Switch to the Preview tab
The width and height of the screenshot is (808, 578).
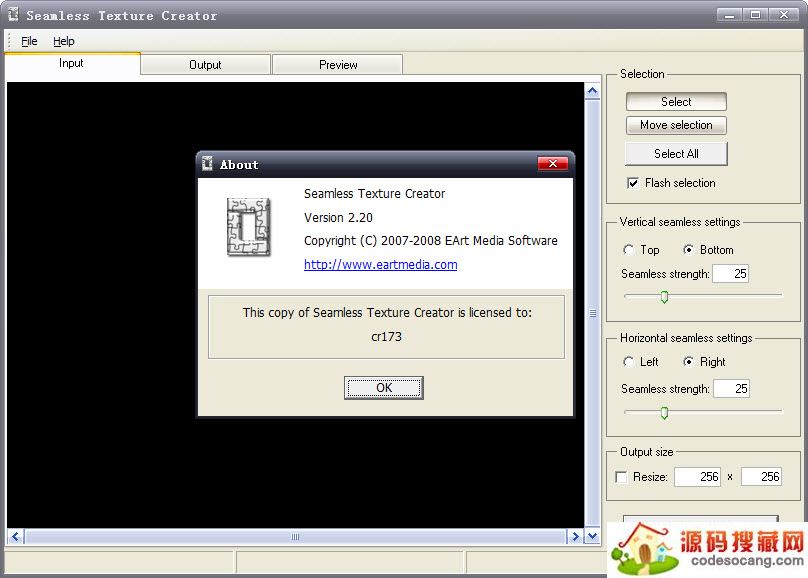click(338, 65)
